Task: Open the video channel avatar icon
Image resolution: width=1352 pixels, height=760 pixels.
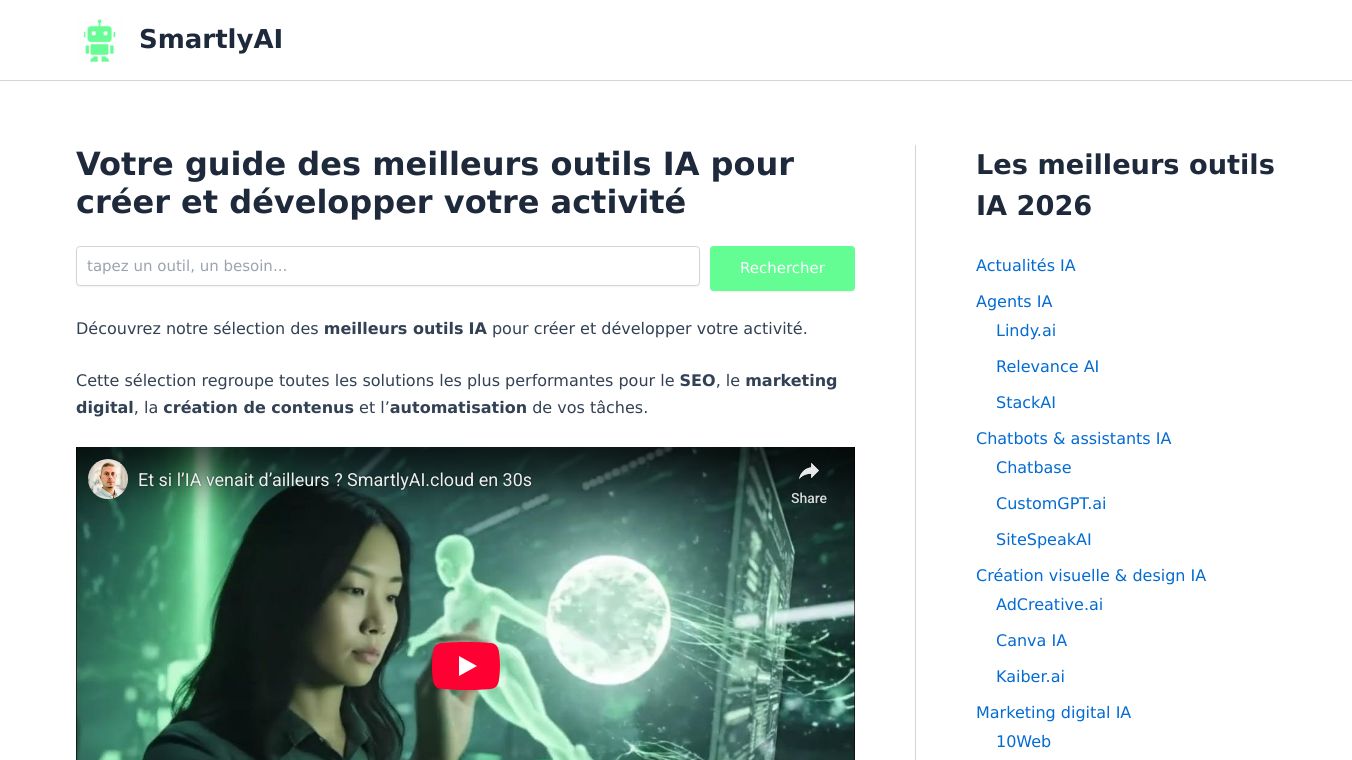Action: pyautogui.click(x=108, y=479)
